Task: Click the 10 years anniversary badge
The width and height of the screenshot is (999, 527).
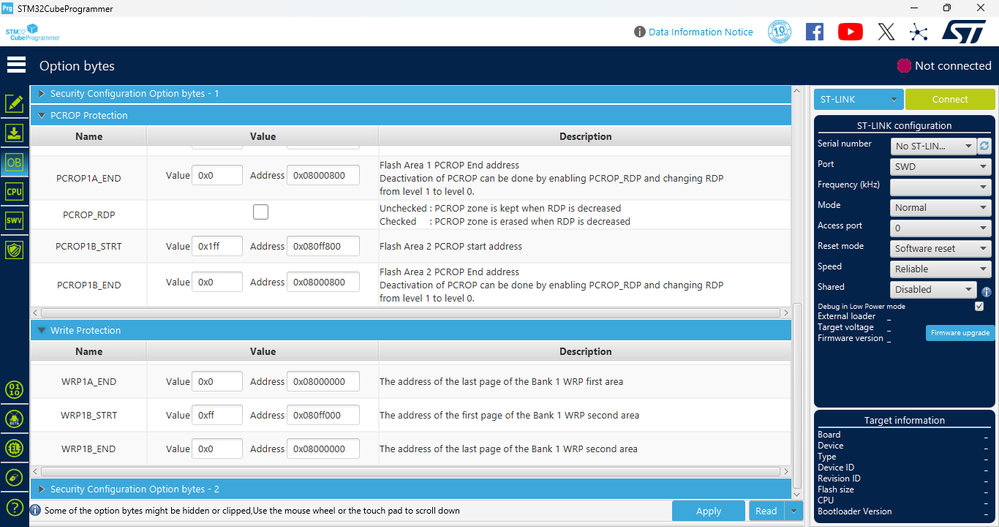Action: click(x=779, y=32)
